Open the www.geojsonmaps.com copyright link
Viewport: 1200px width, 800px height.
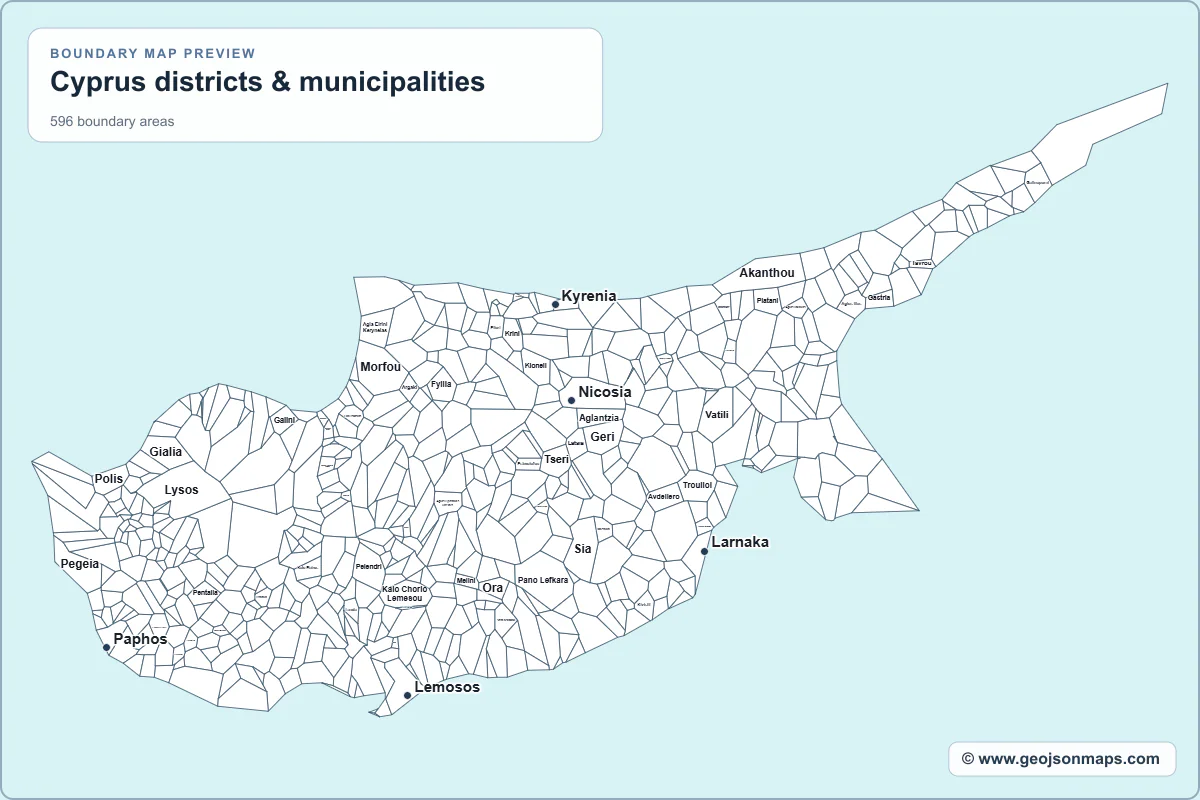(1061, 759)
